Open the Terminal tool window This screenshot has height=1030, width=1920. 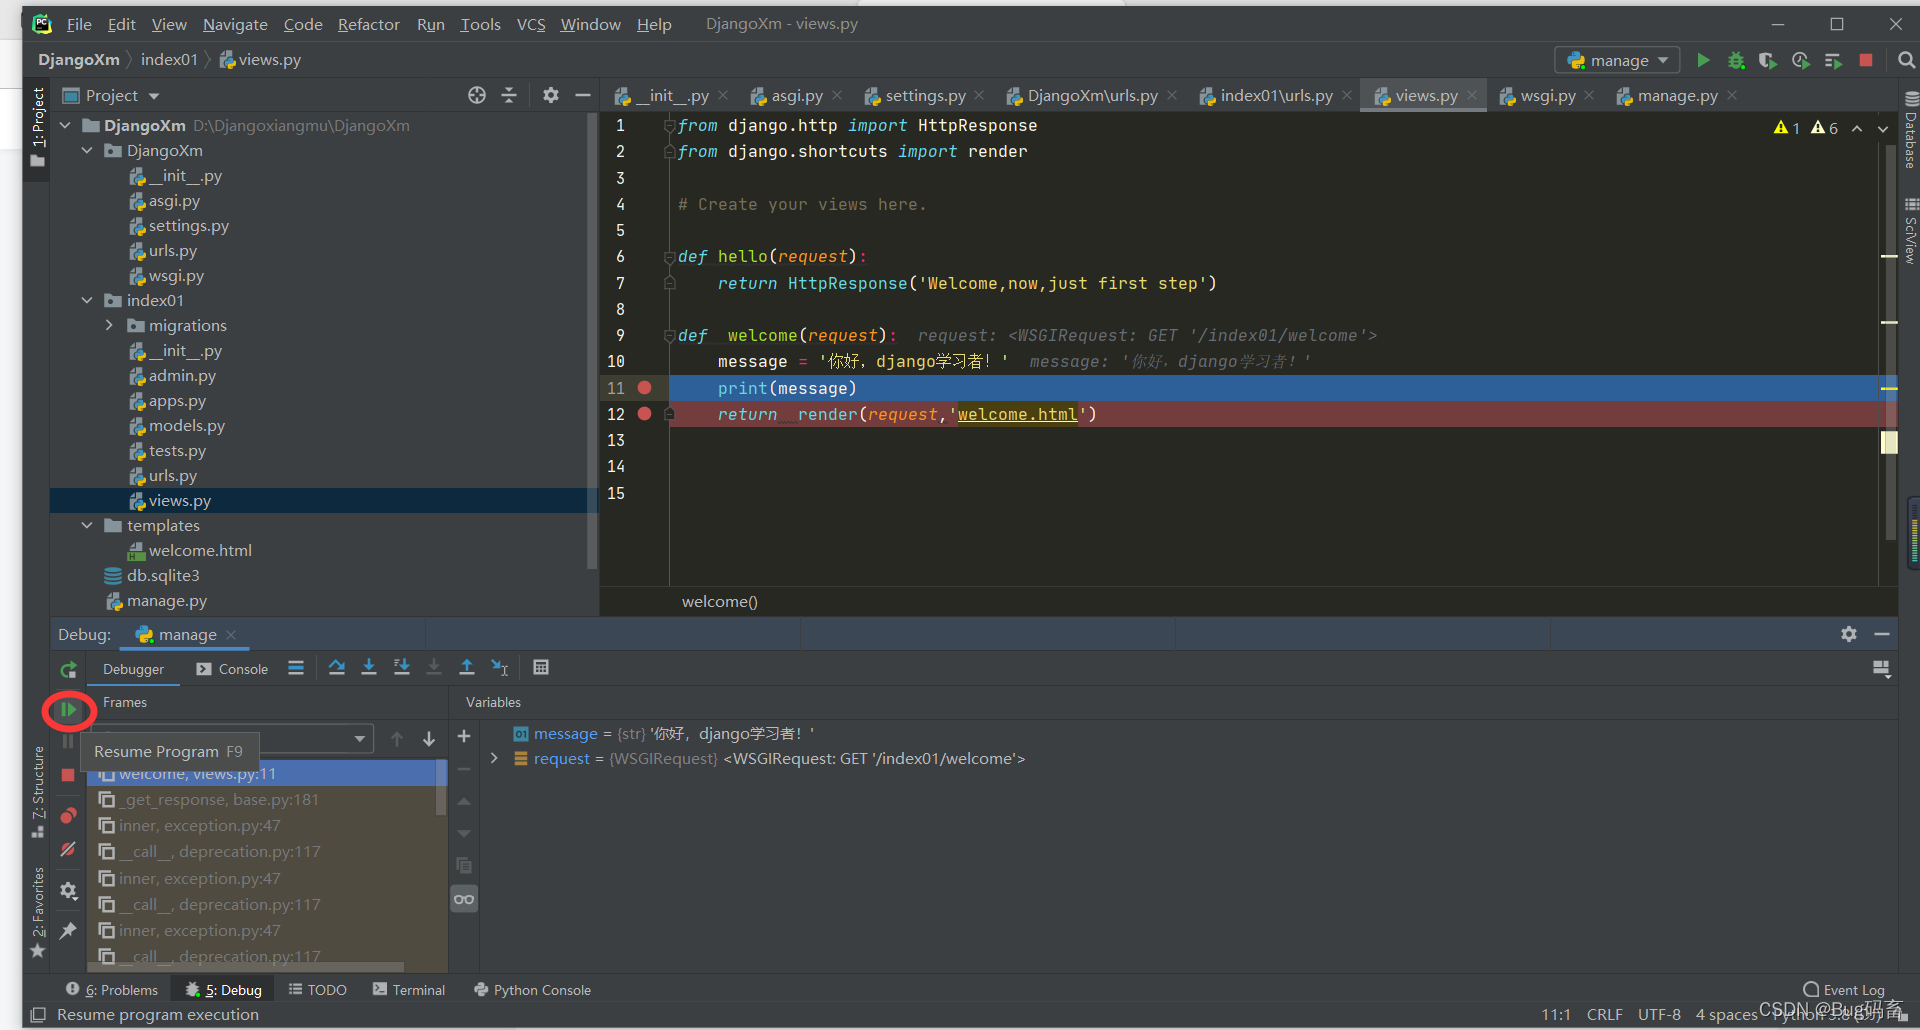pos(409,990)
